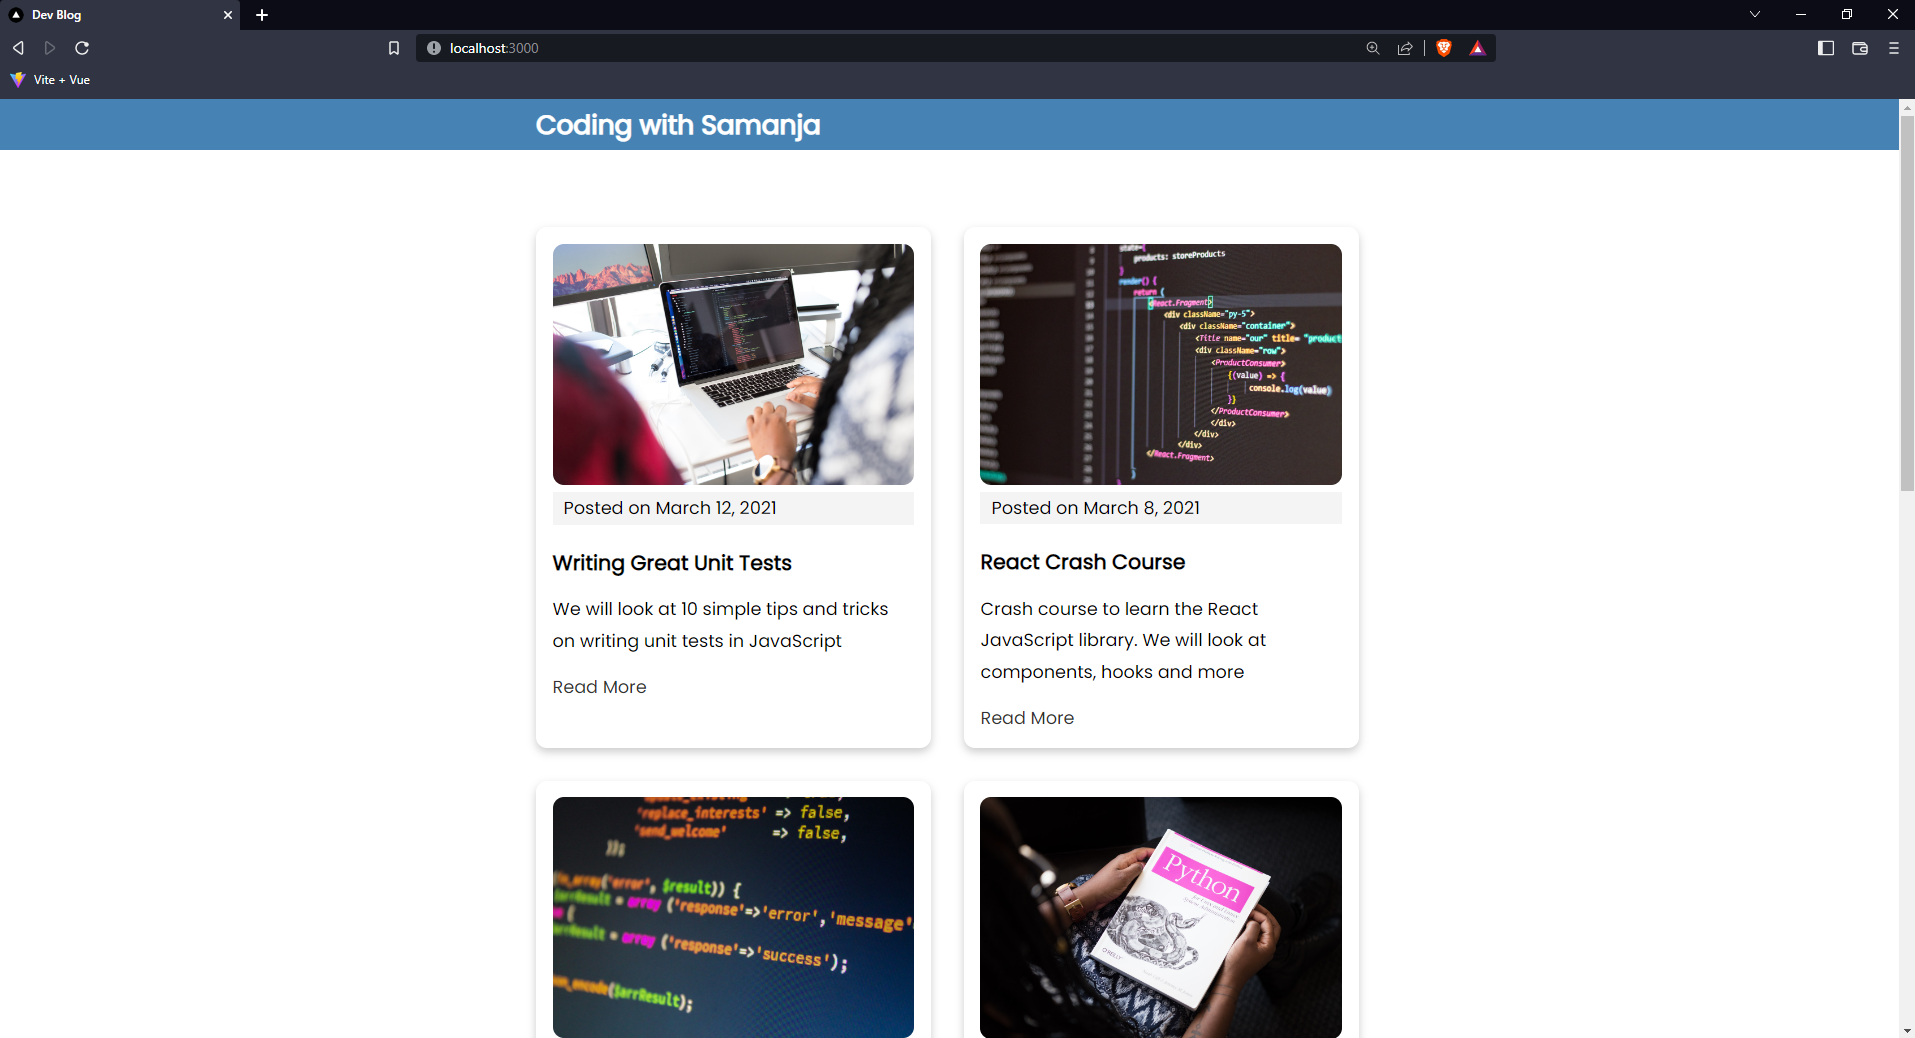This screenshot has width=1915, height=1038.
Task: Bookmark this page using the star icon
Action: (392, 47)
